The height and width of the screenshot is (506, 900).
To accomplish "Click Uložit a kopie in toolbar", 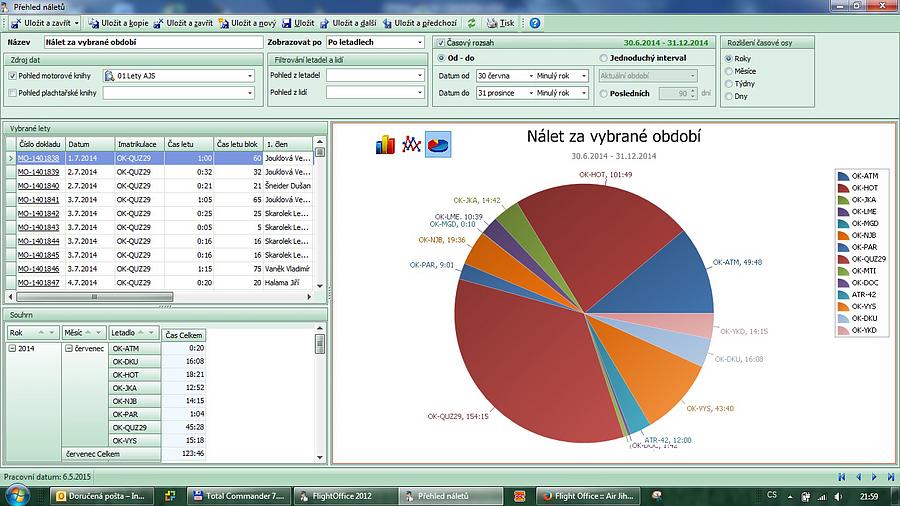I will [x=115, y=23].
